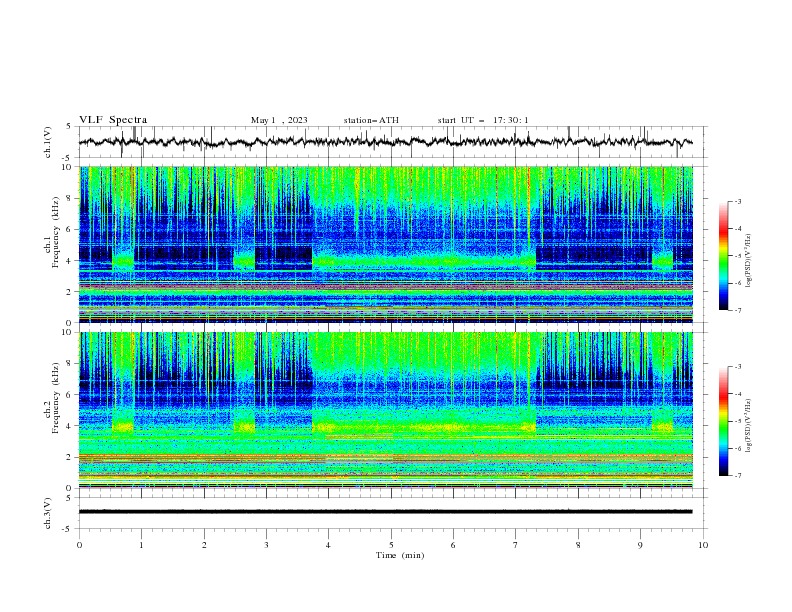The height and width of the screenshot is (612, 792).
Task: Click the time axis tick label "5"
Action: tap(391, 545)
